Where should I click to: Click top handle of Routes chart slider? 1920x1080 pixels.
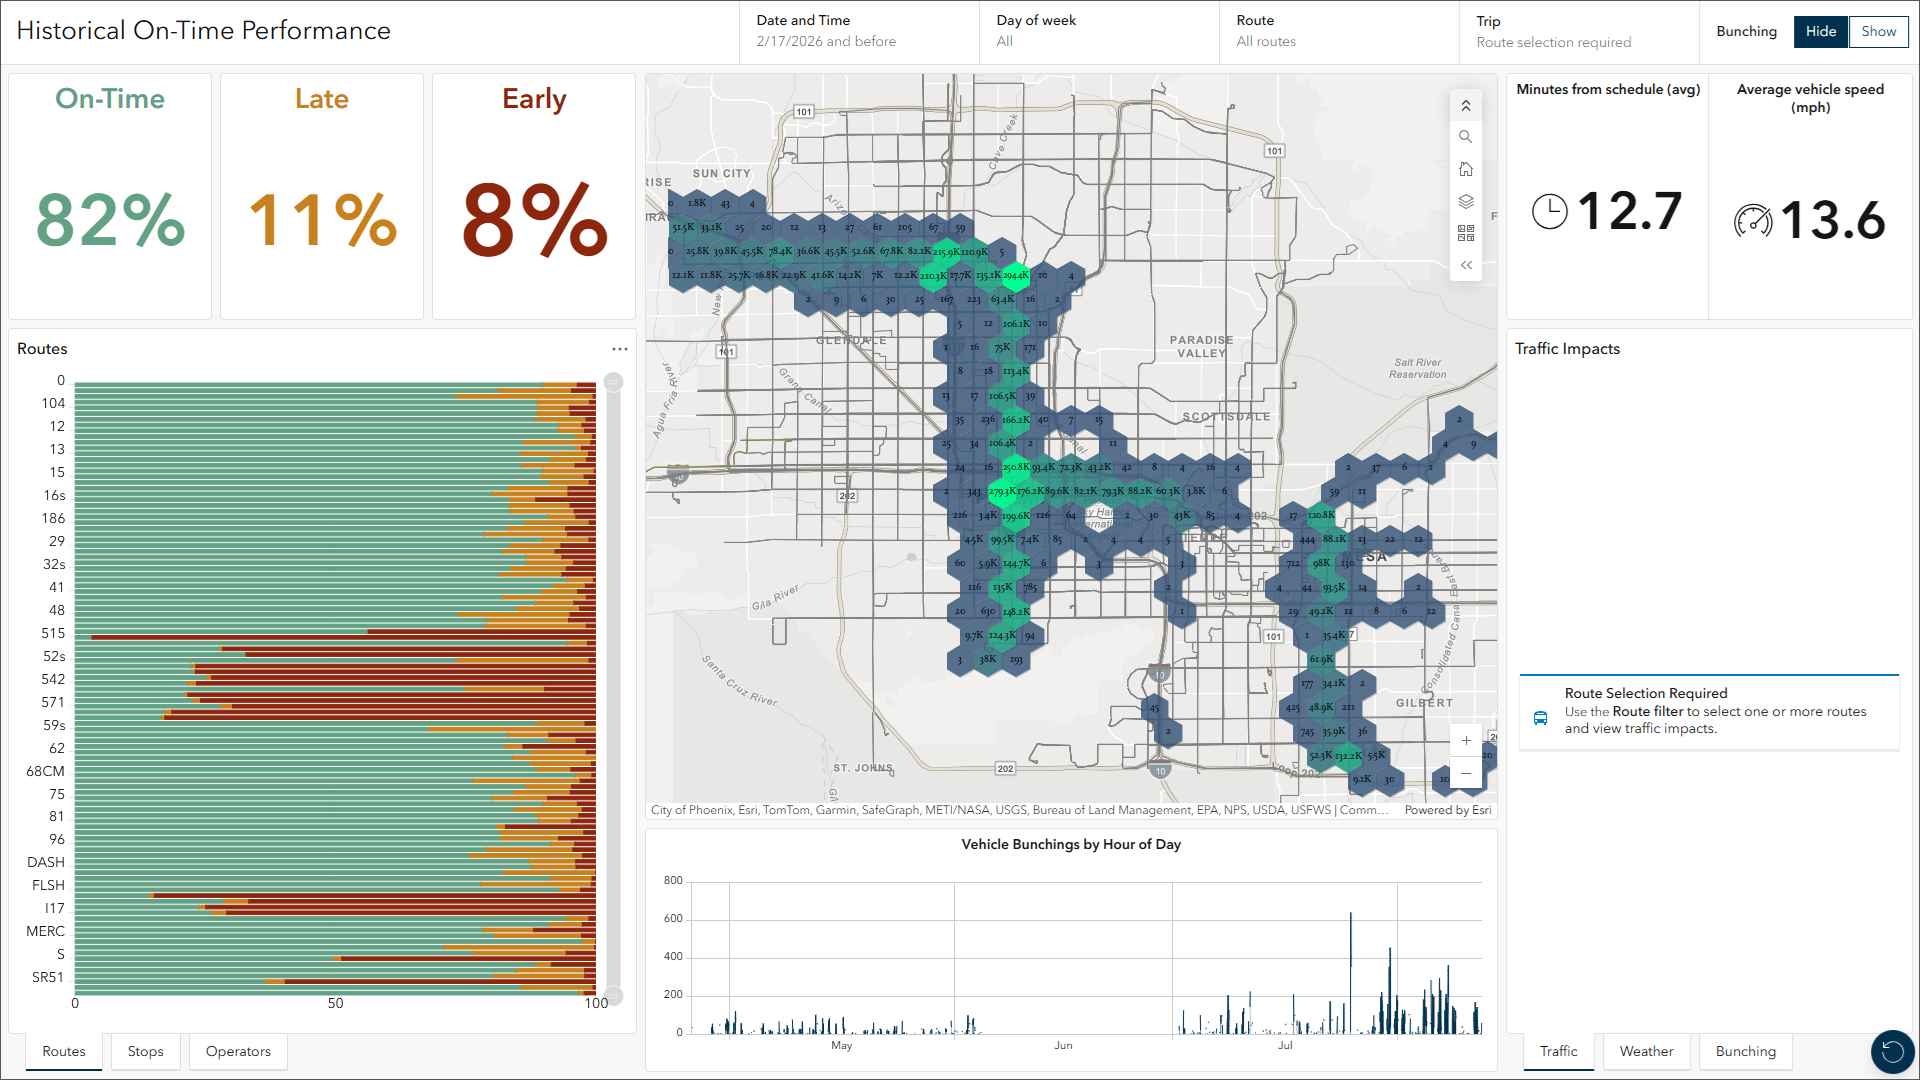613,382
